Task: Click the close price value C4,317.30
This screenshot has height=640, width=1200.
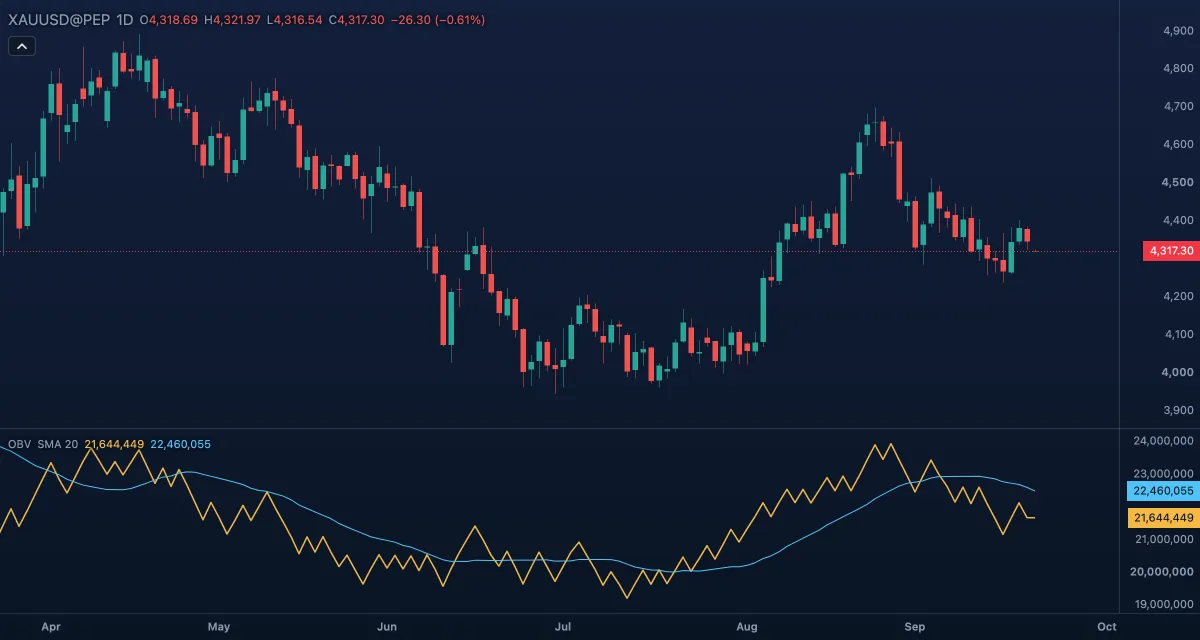Action: pos(357,20)
